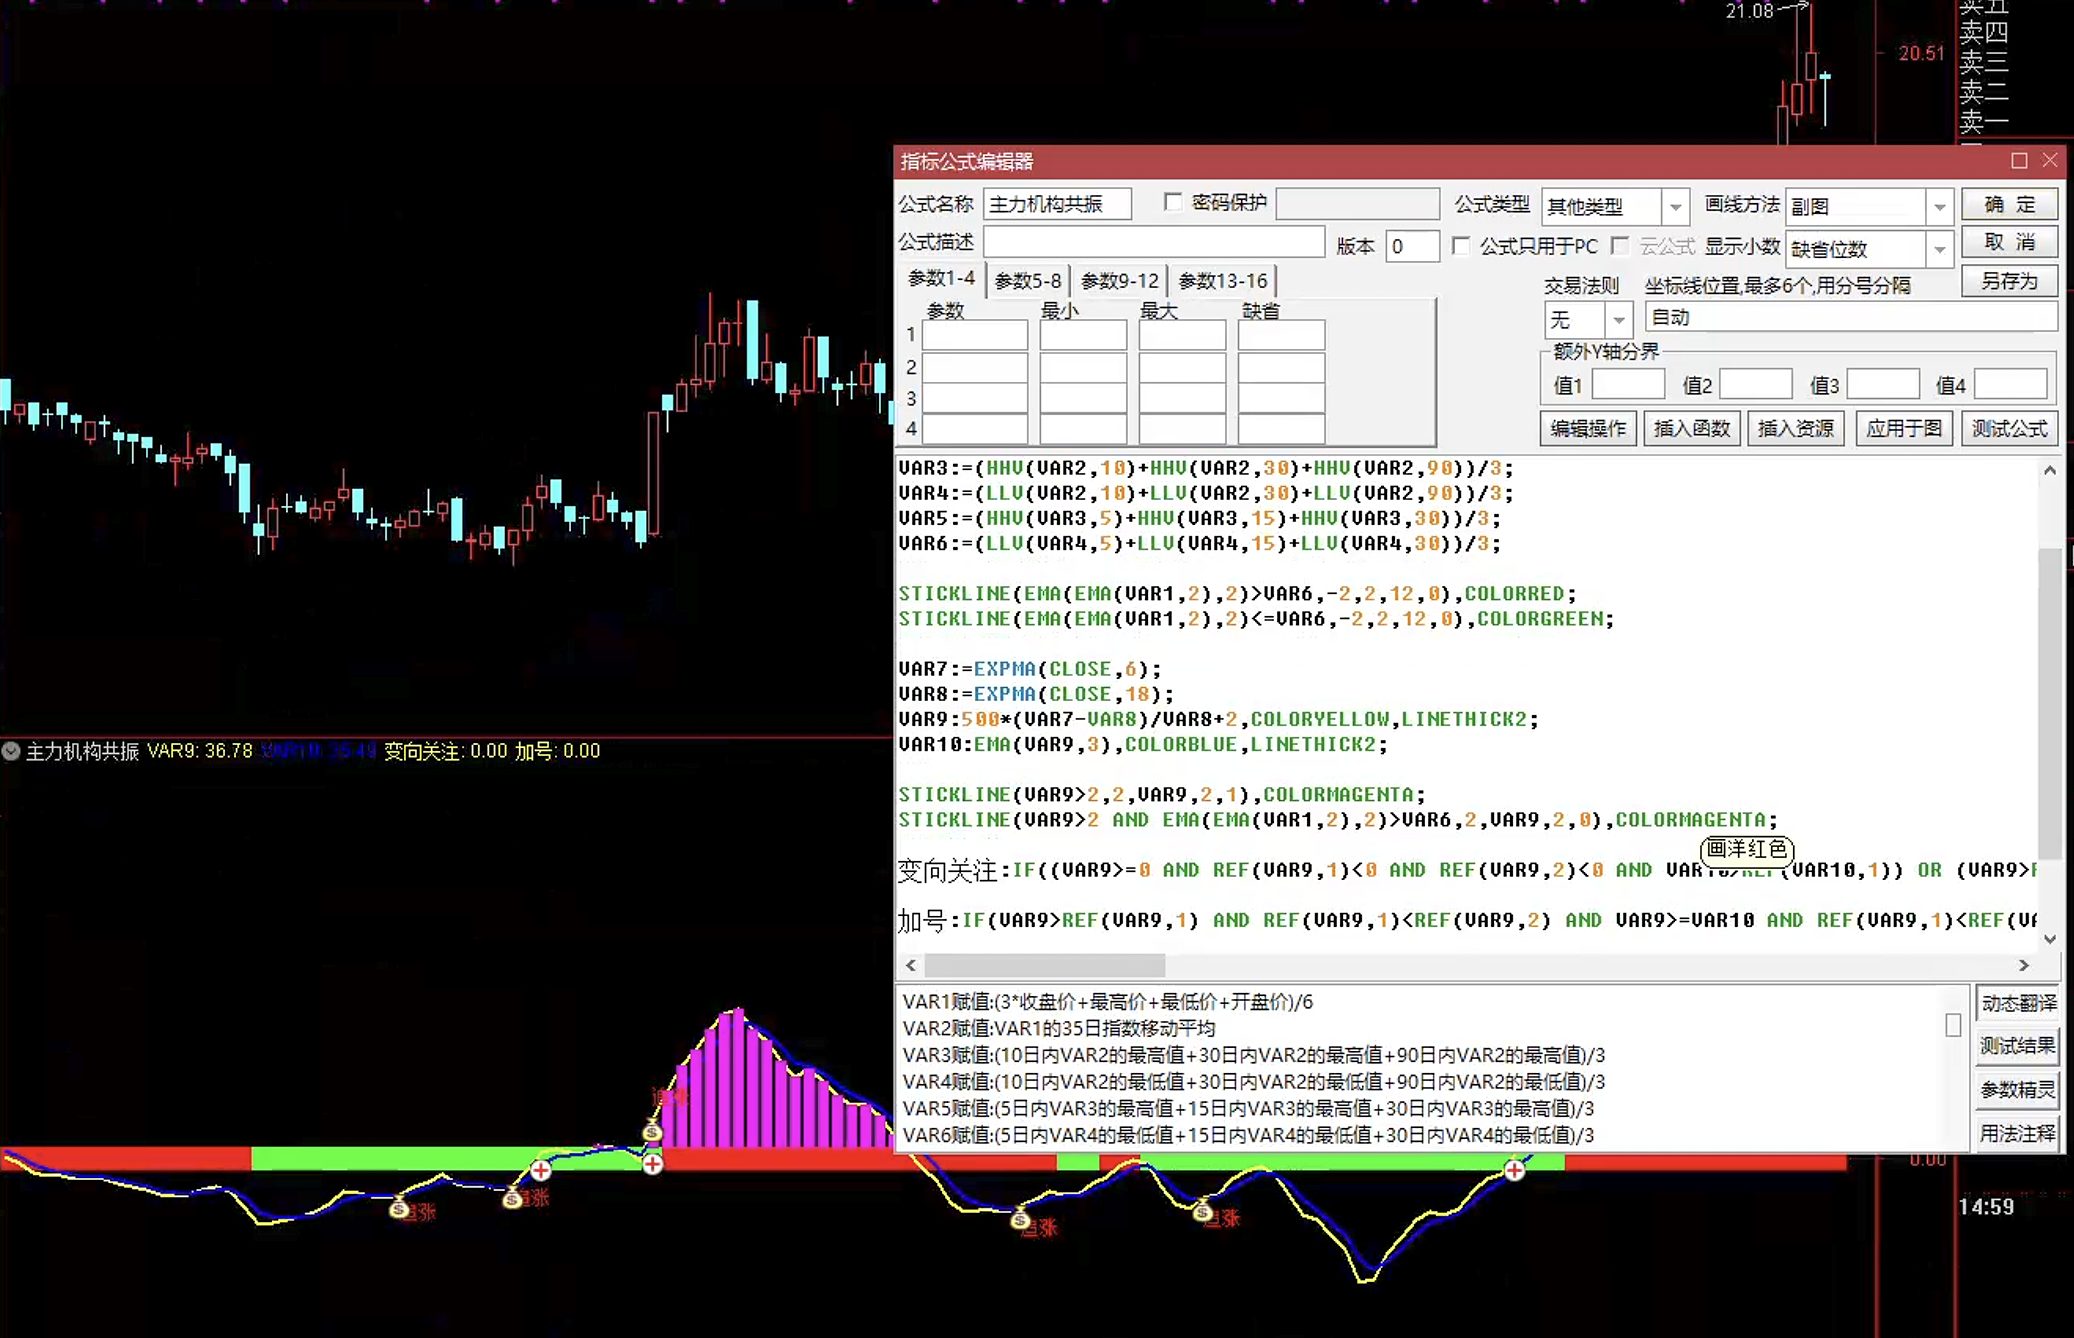Click the 坐标线位置 input showing 自动
This screenshot has width=2074, height=1338.
pyautogui.click(x=1850, y=318)
